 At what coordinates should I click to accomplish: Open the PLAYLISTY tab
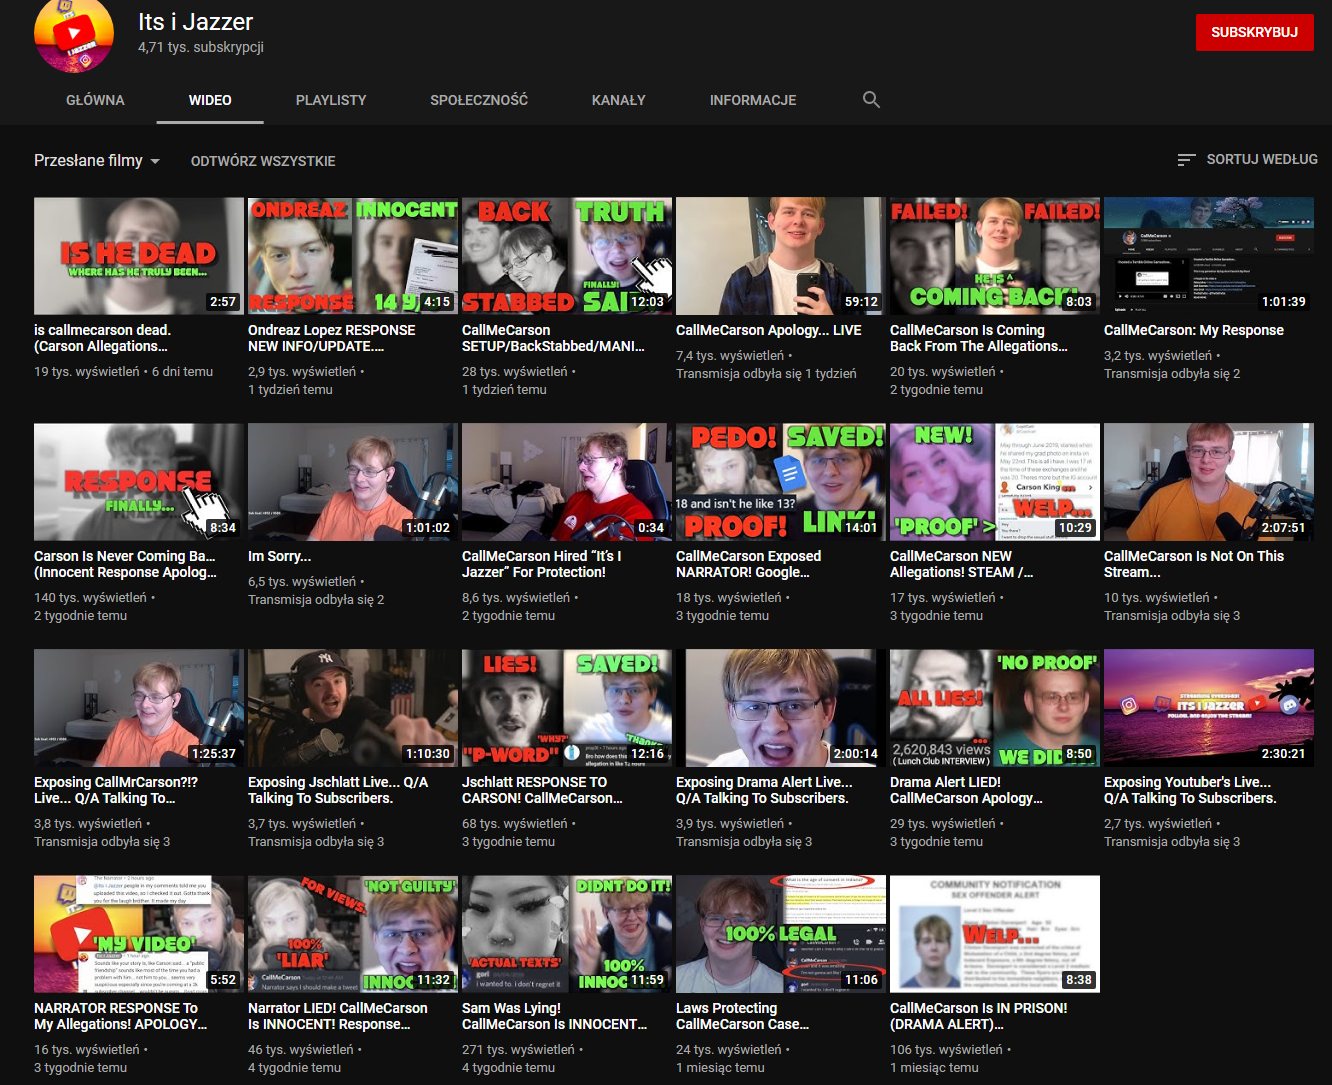coord(331,100)
